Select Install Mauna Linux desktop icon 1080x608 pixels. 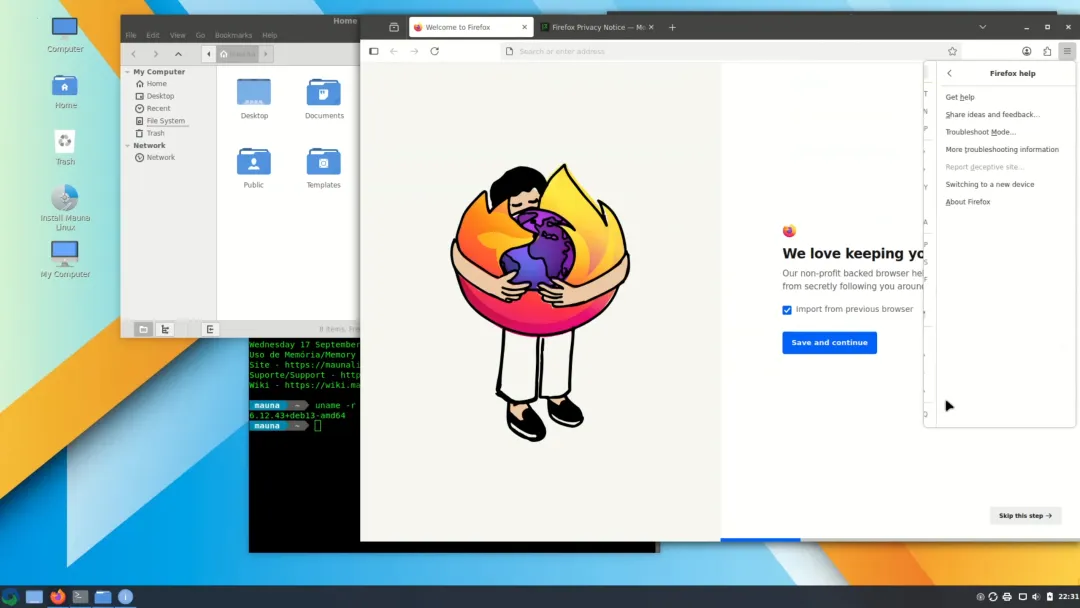65,208
